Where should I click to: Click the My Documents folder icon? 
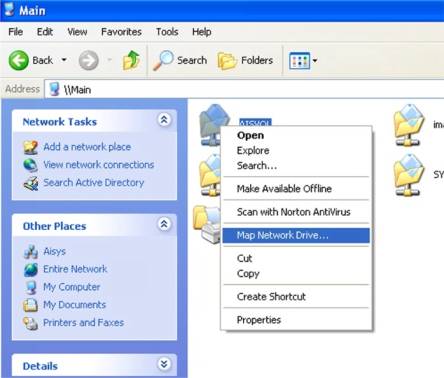click(31, 305)
